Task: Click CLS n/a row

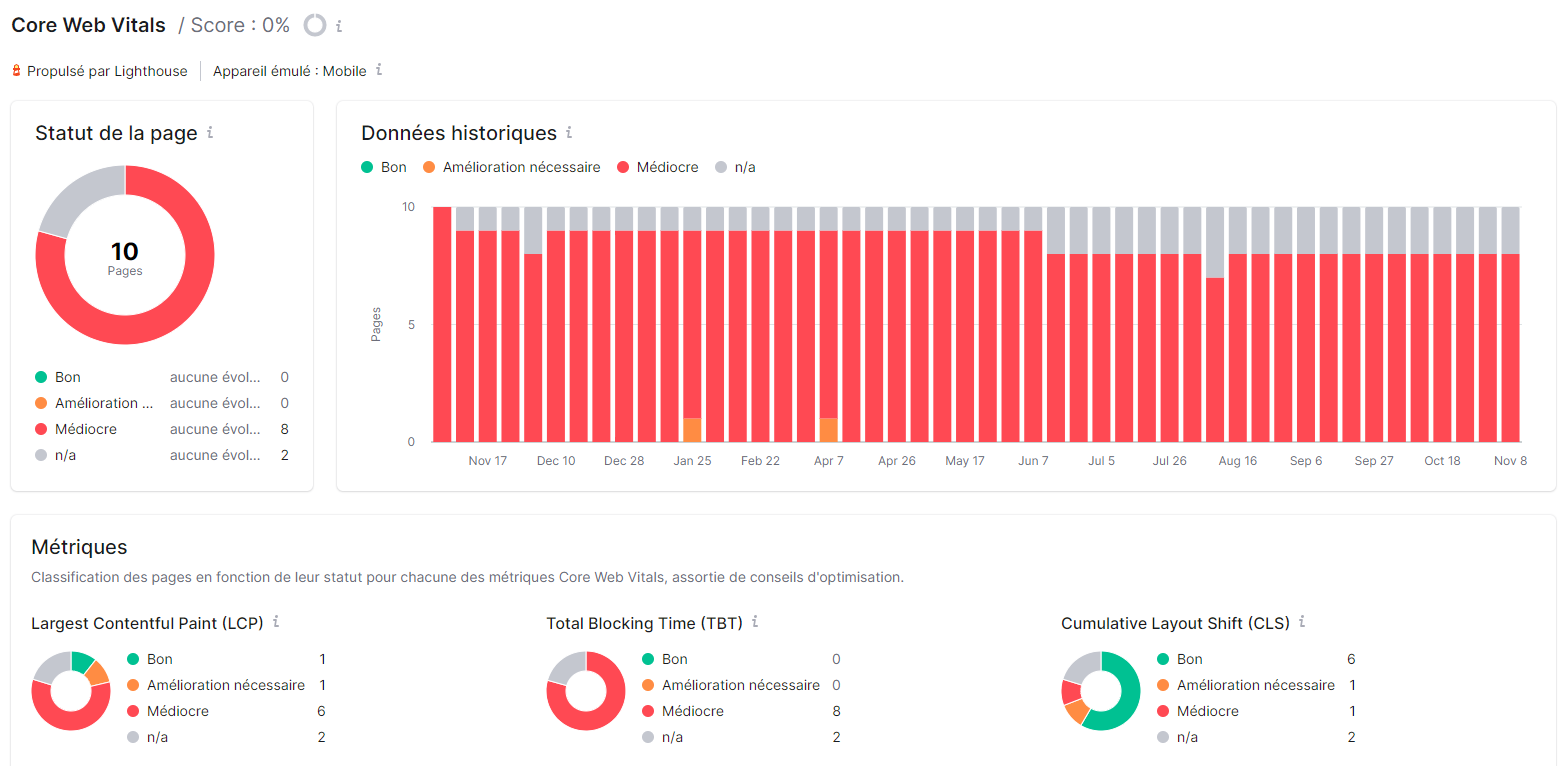Action: tap(1256, 737)
